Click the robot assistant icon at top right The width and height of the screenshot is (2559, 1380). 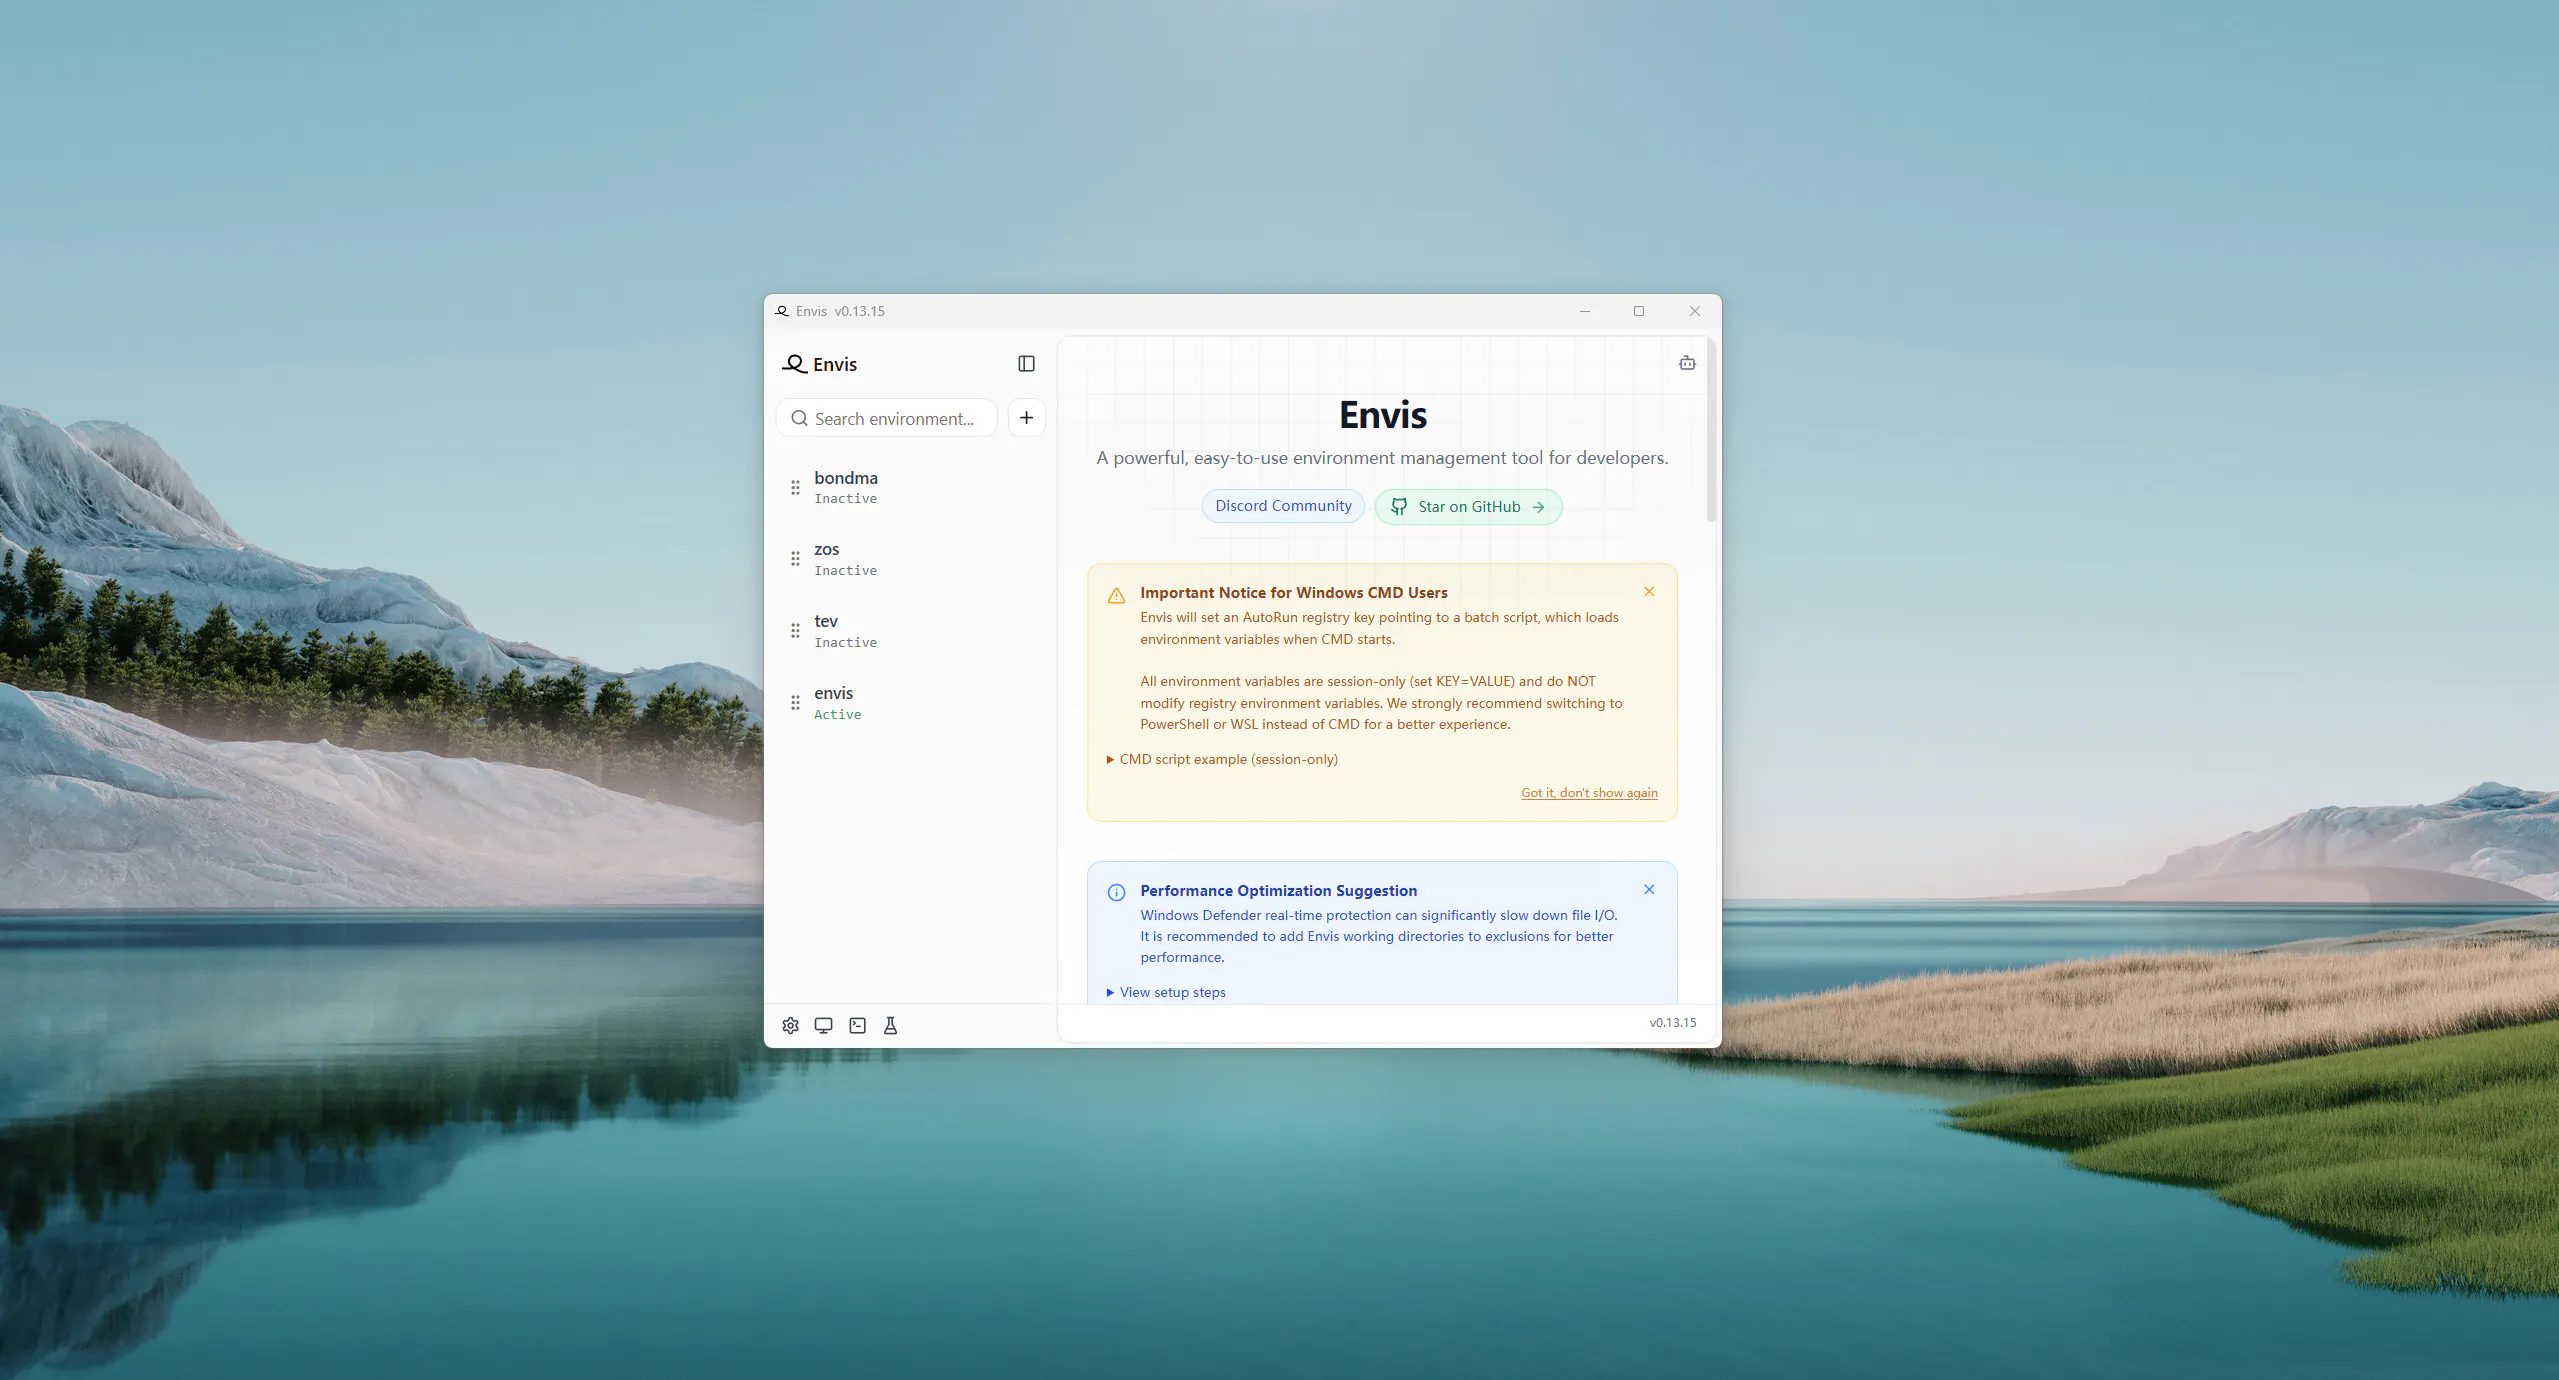click(x=1687, y=363)
